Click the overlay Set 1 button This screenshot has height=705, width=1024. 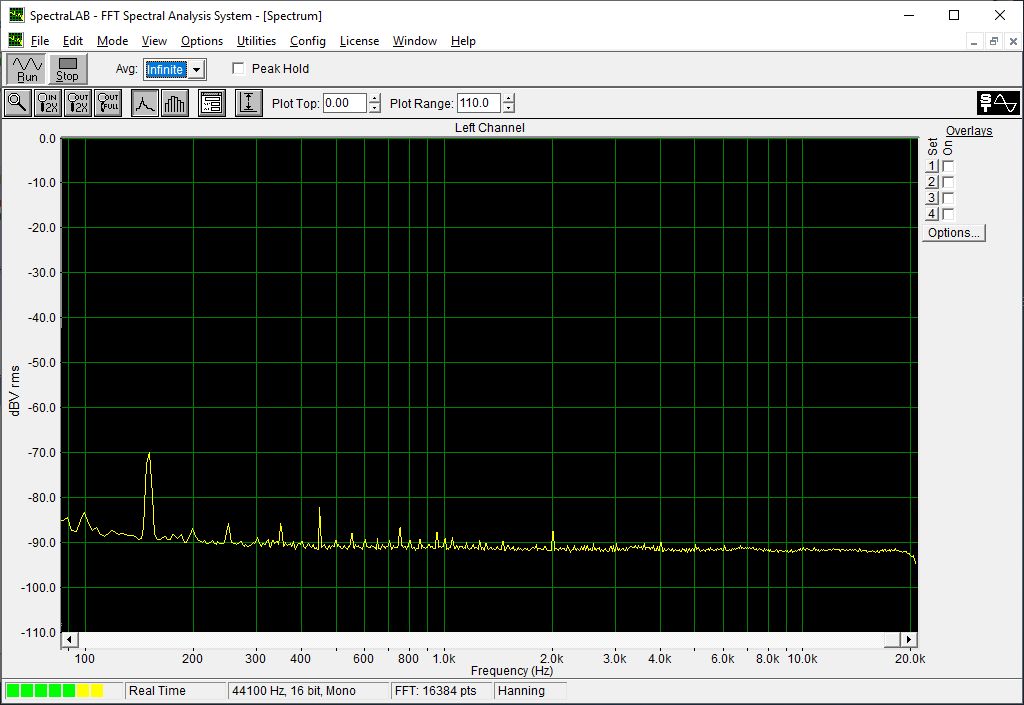coord(932,166)
